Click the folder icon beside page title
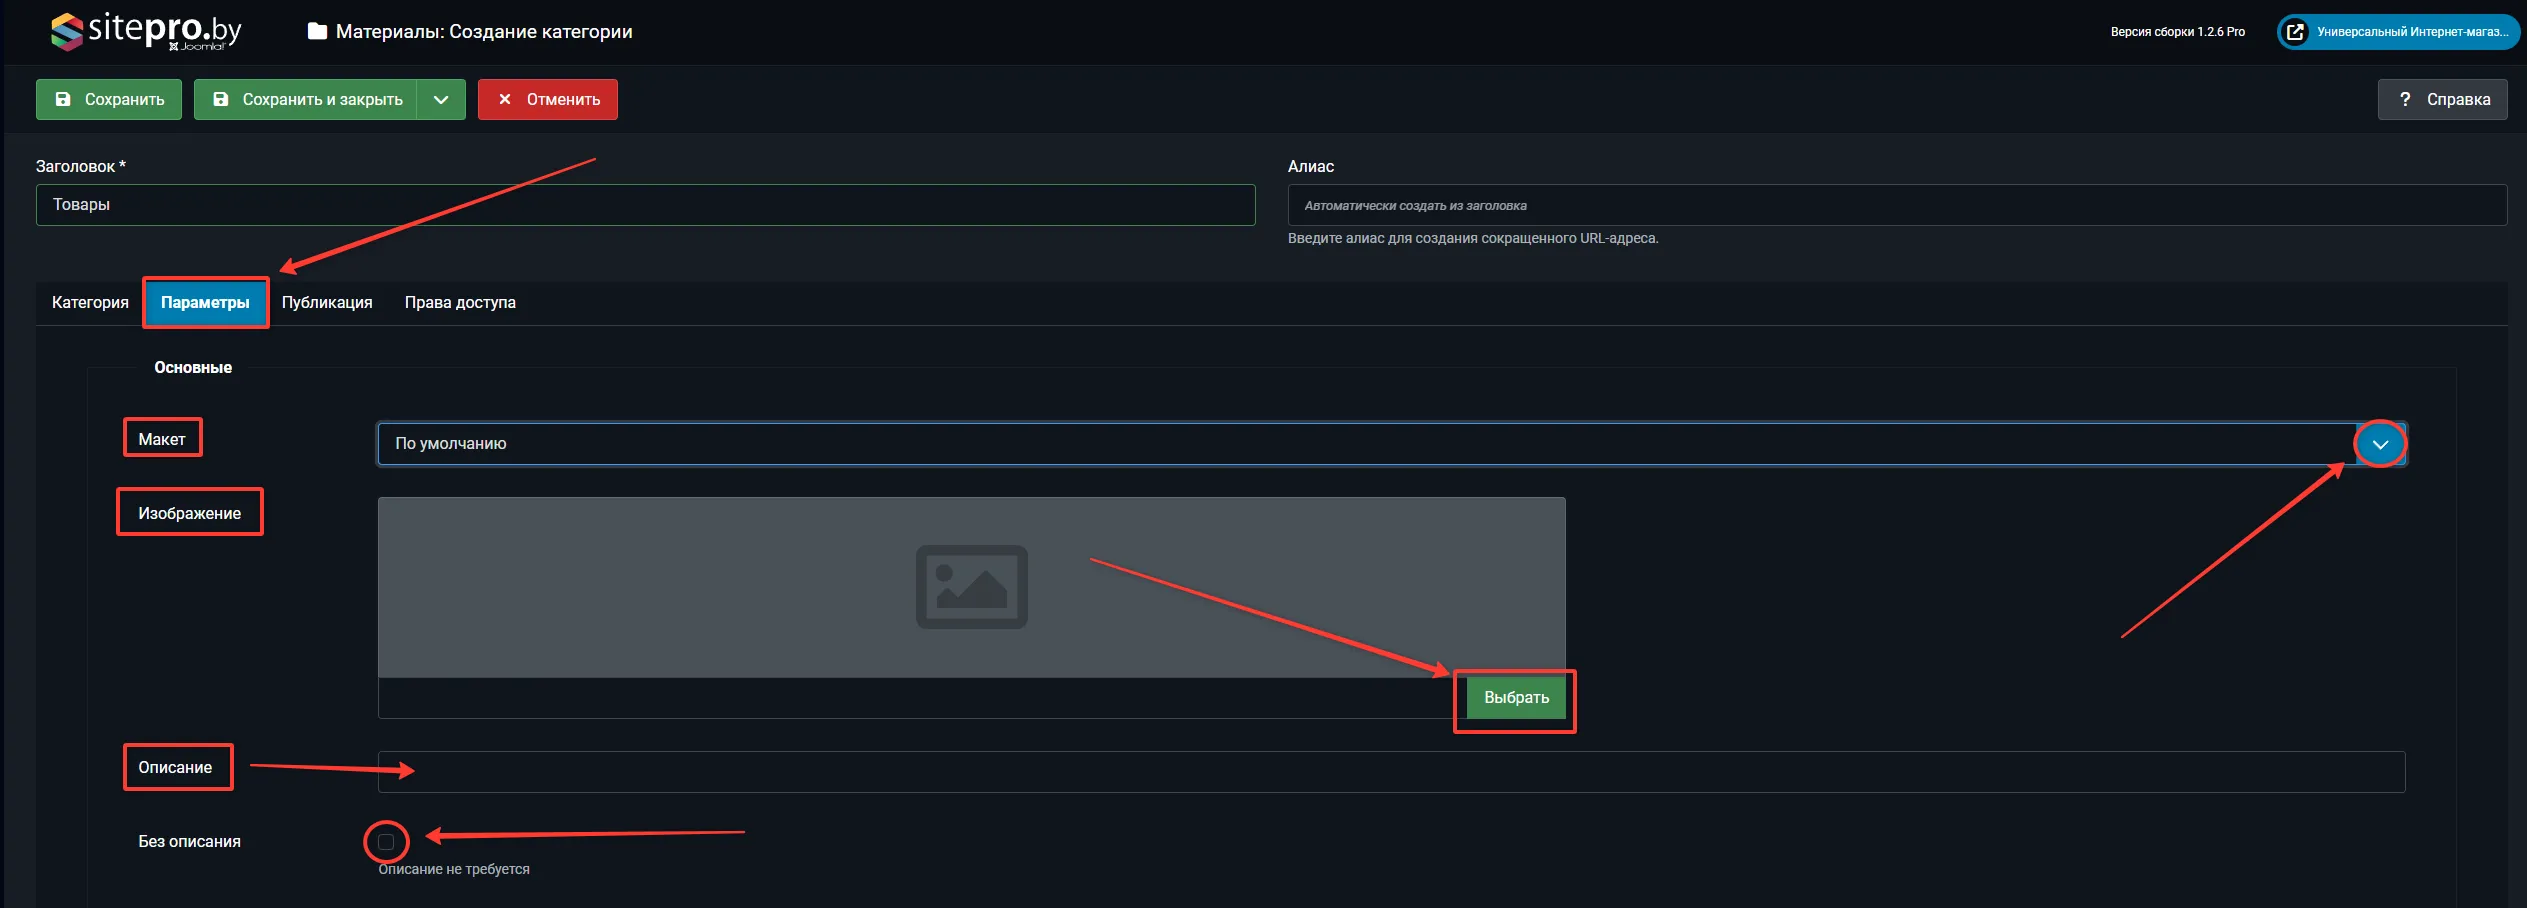 [317, 32]
